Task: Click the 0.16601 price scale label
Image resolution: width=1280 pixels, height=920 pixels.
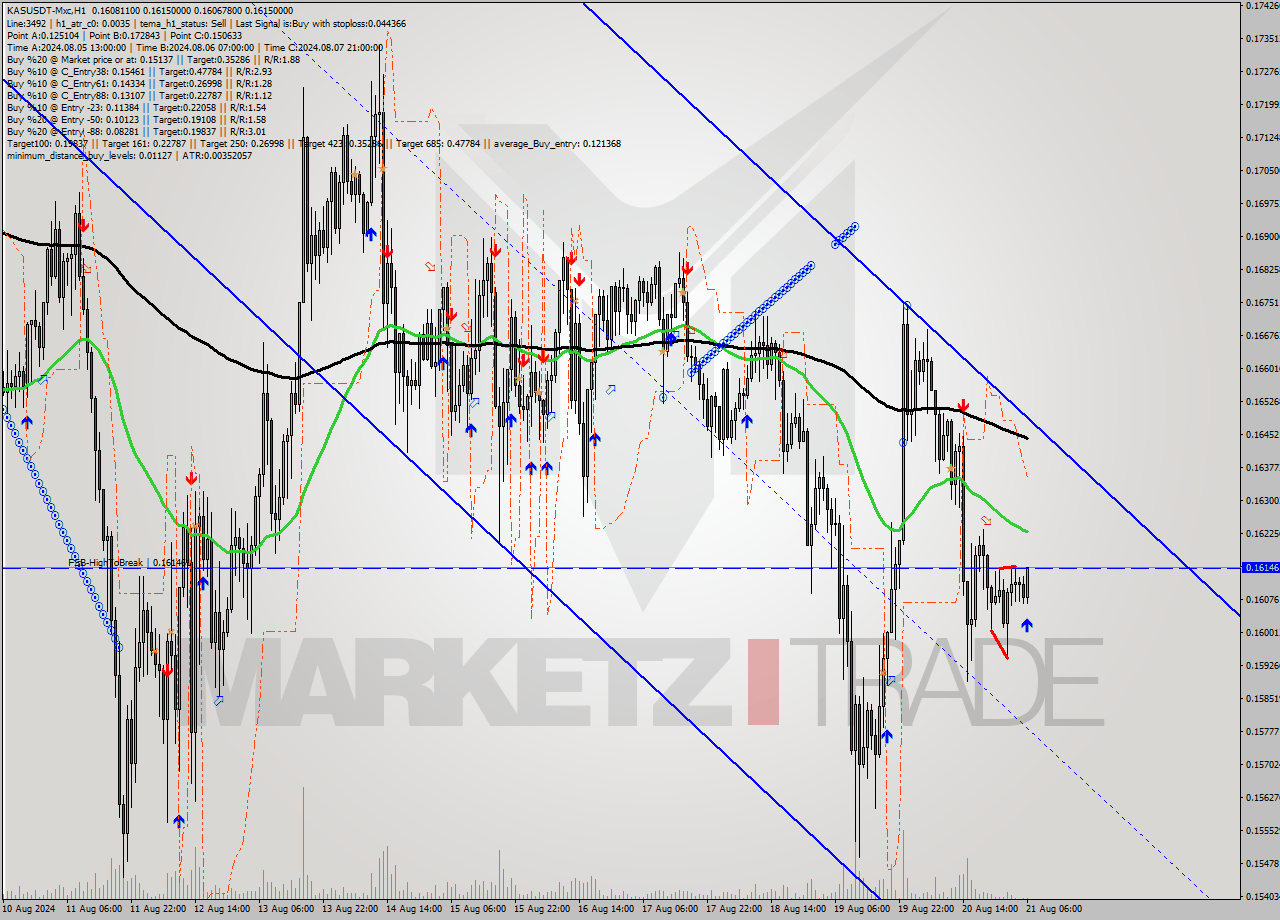Action: click(1262, 368)
